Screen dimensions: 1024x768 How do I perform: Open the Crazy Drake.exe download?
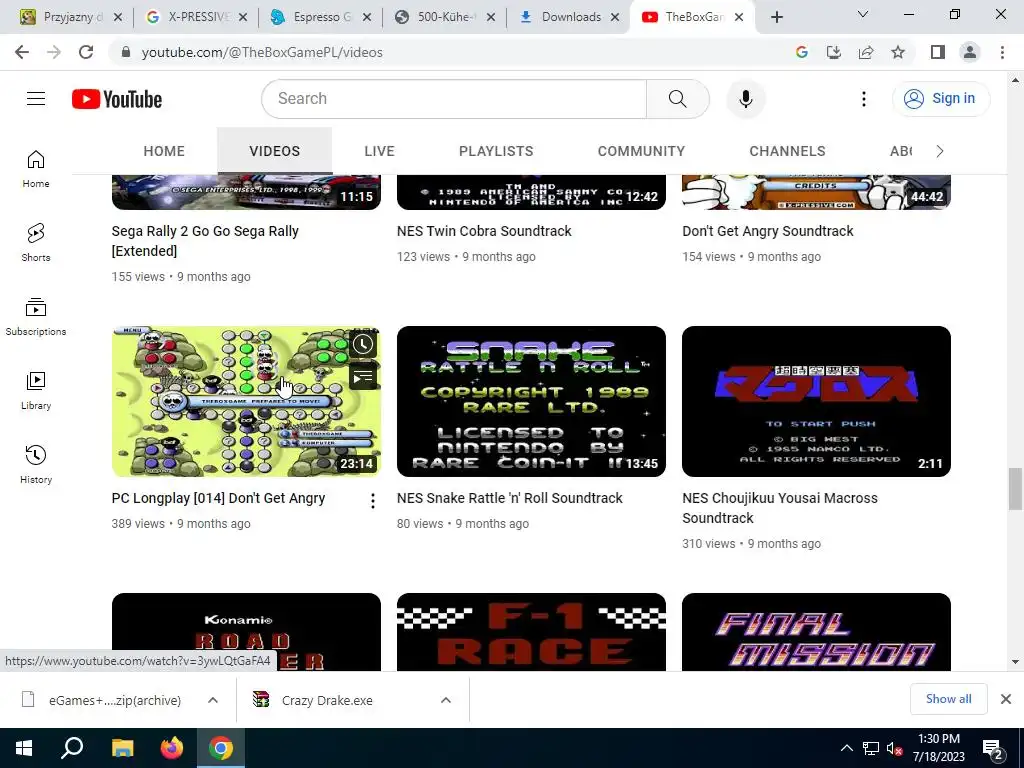[x=327, y=700]
